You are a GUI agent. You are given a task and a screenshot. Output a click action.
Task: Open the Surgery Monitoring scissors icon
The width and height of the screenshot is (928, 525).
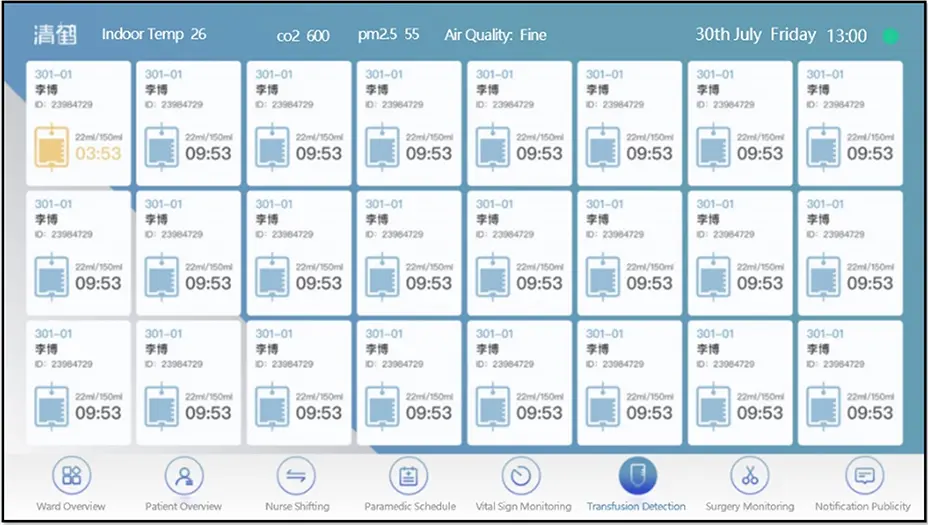coord(749,477)
